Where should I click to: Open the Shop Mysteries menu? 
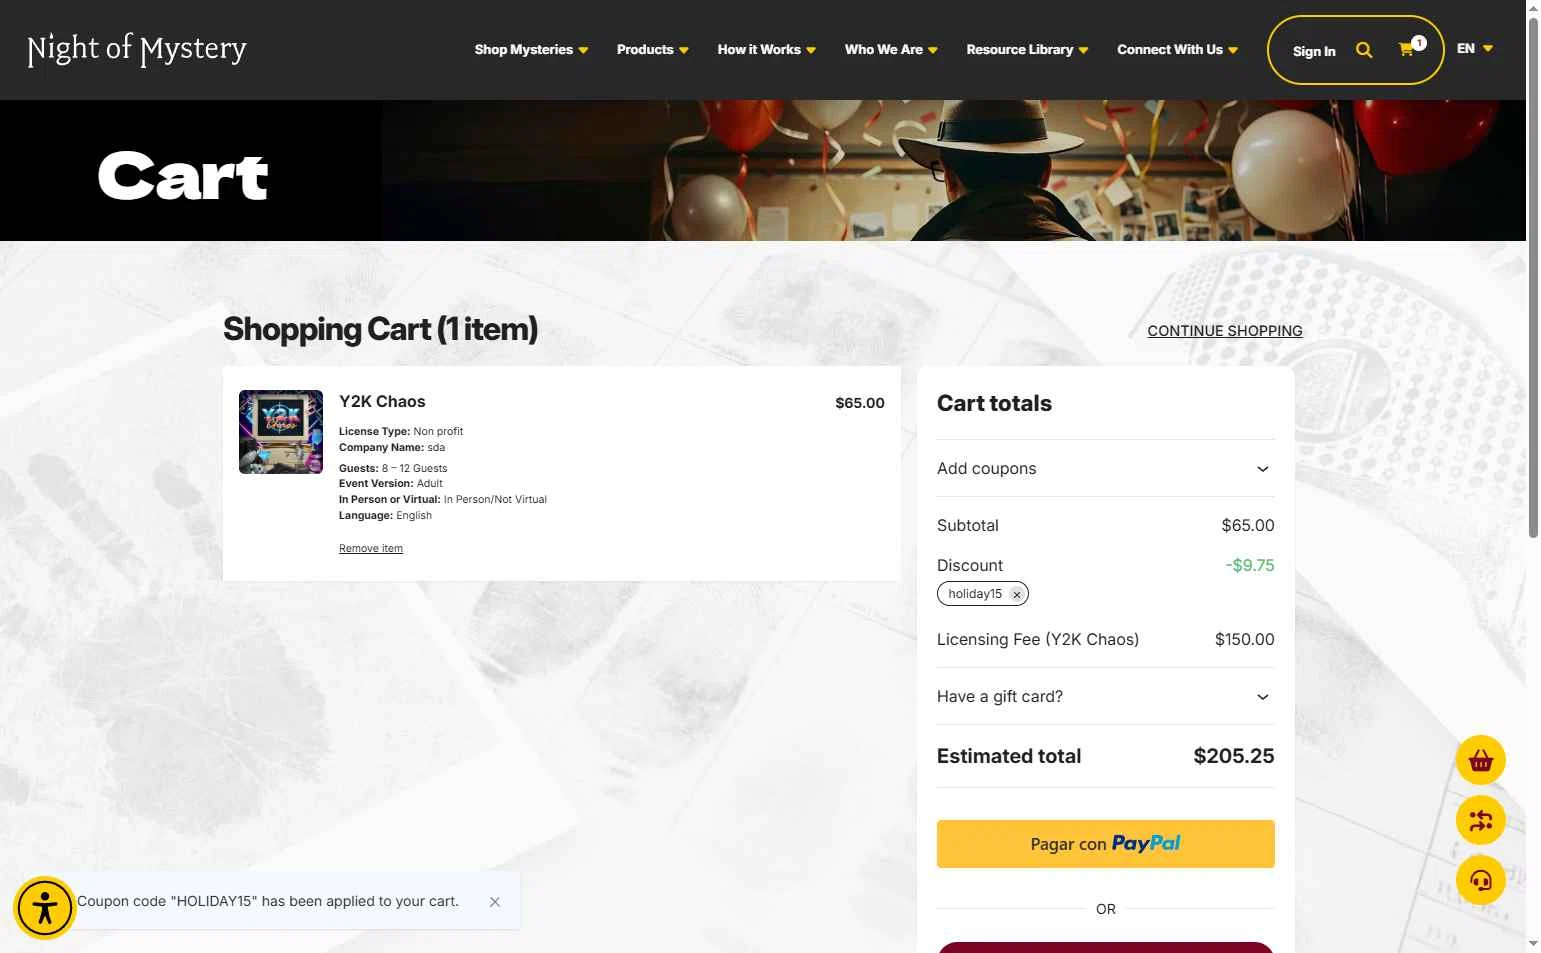(x=531, y=49)
